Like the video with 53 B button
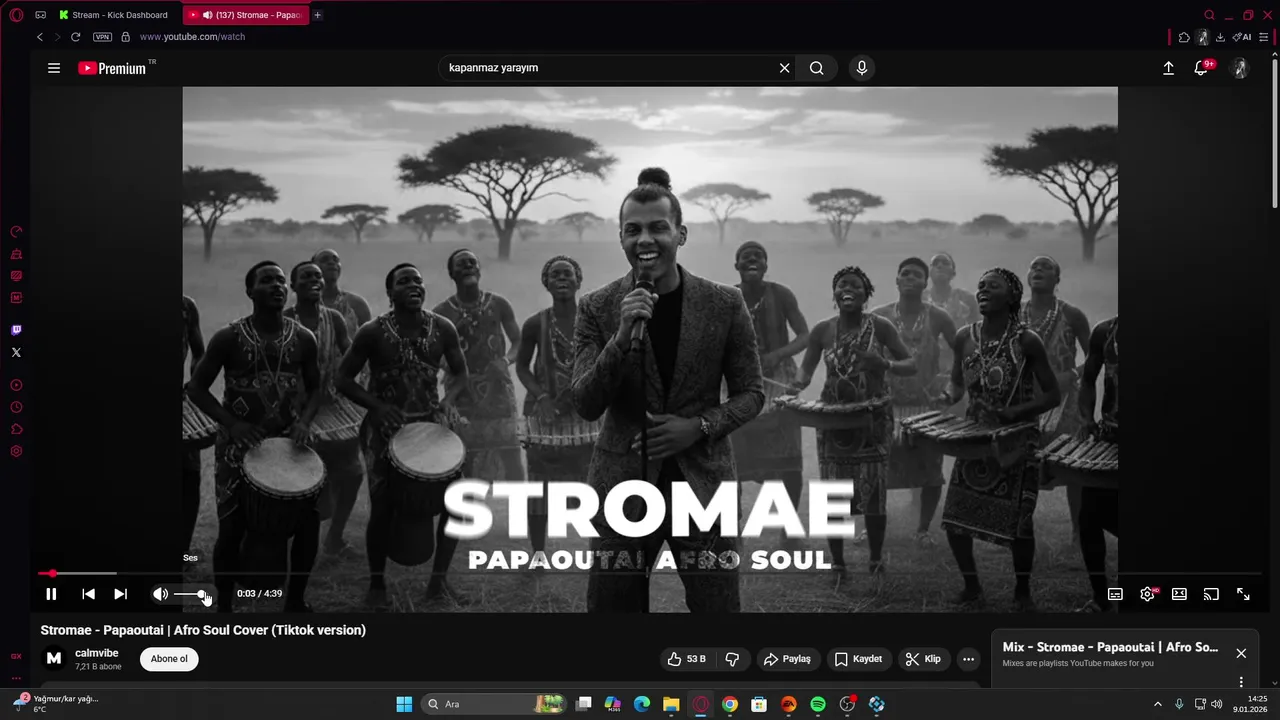Image resolution: width=1280 pixels, height=720 pixels. point(687,659)
